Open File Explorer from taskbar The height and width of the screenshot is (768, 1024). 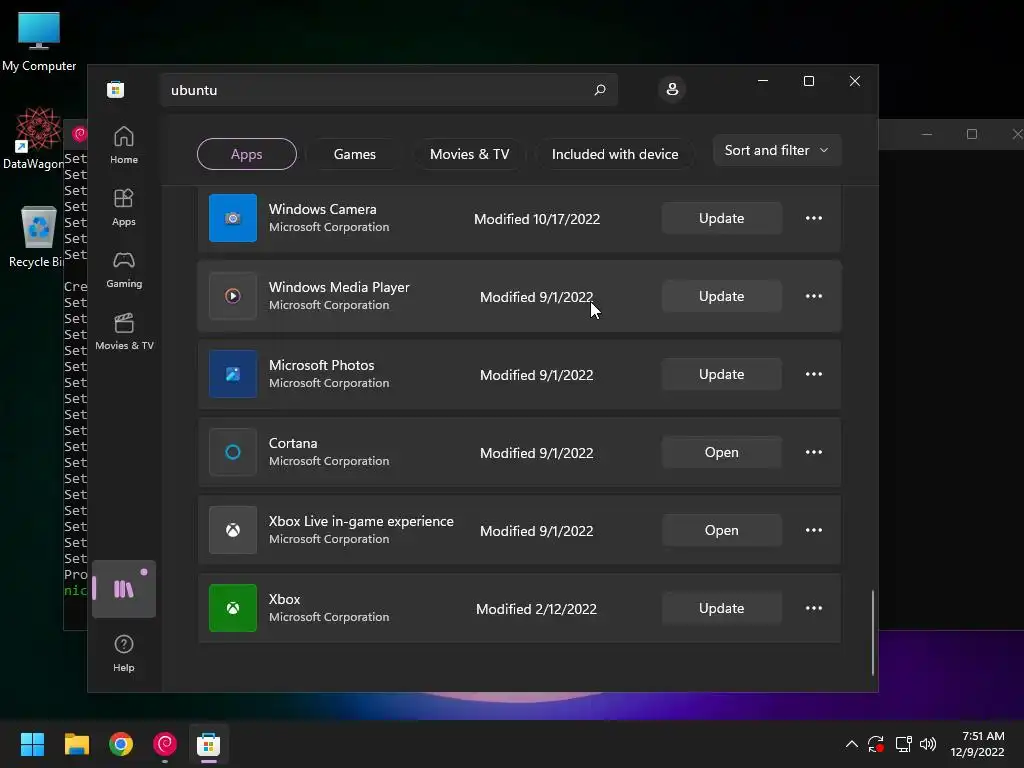76,744
